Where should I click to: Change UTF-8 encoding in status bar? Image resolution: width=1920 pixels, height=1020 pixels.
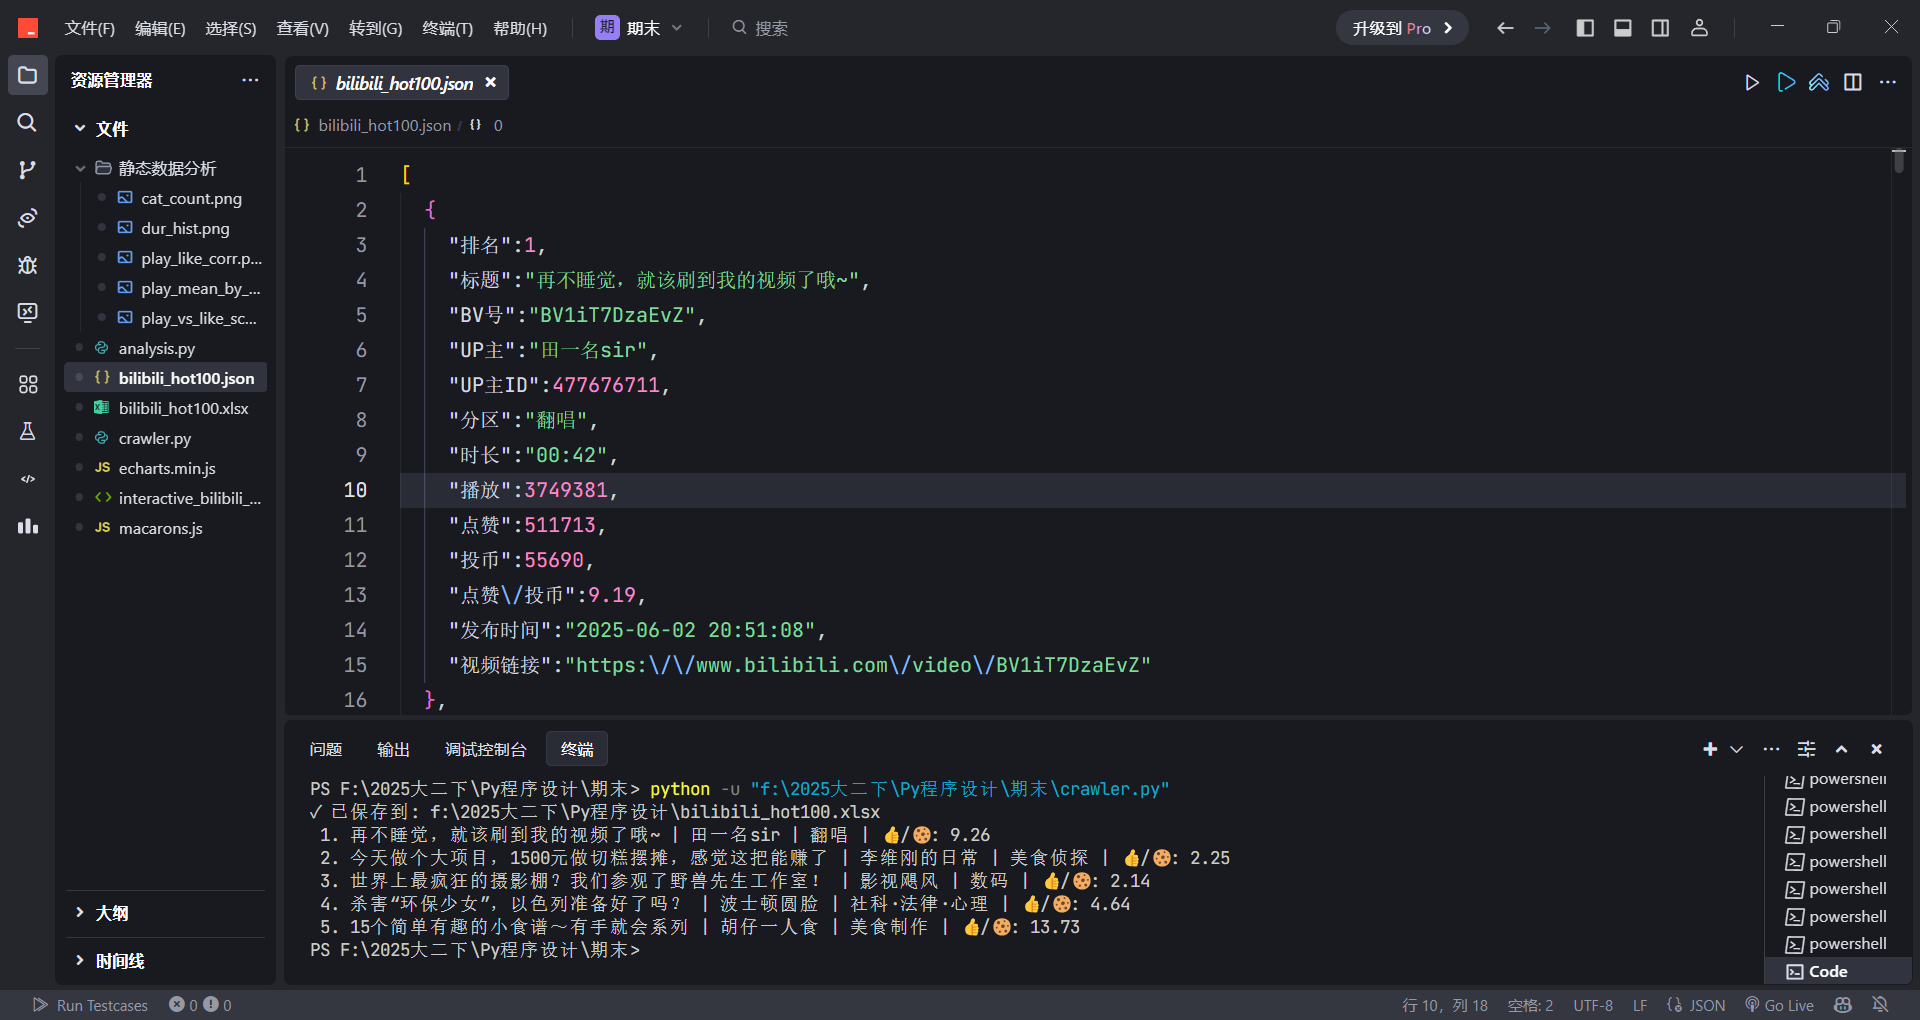pos(1593,1005)
